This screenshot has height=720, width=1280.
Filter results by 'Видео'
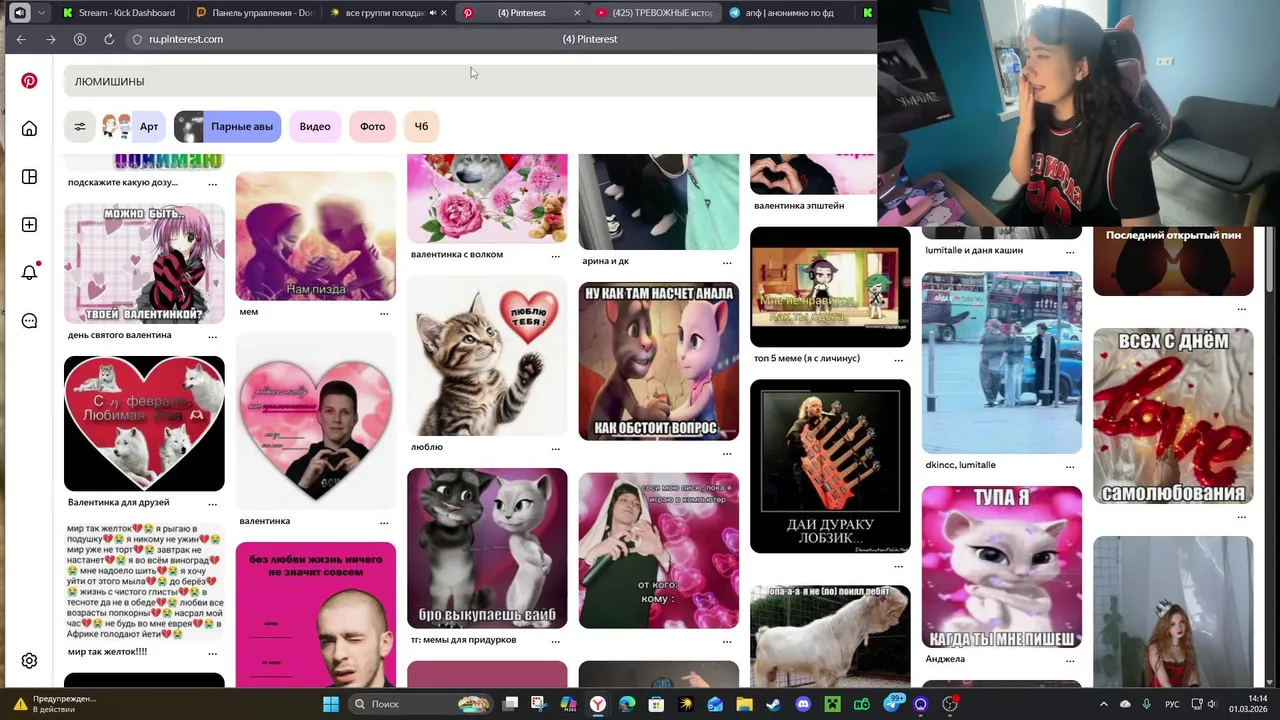(315, 126)
